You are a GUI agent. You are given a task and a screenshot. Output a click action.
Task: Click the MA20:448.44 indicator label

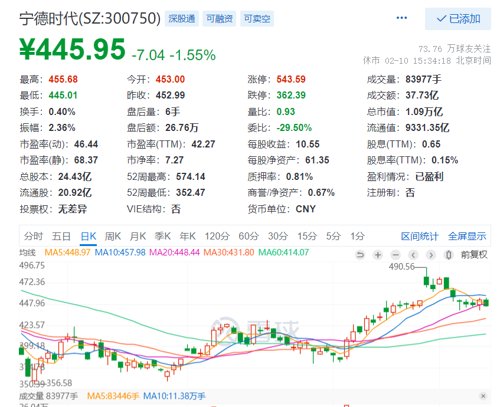pos(174,252)
